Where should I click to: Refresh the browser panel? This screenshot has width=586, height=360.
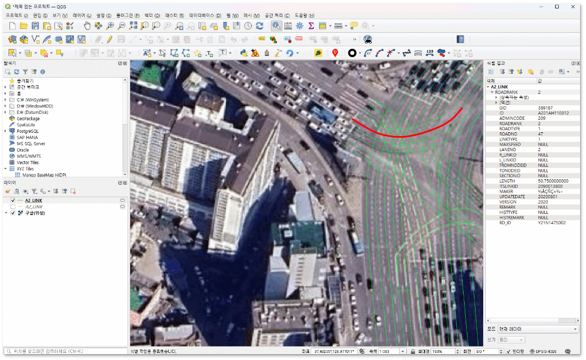[16, 72]
